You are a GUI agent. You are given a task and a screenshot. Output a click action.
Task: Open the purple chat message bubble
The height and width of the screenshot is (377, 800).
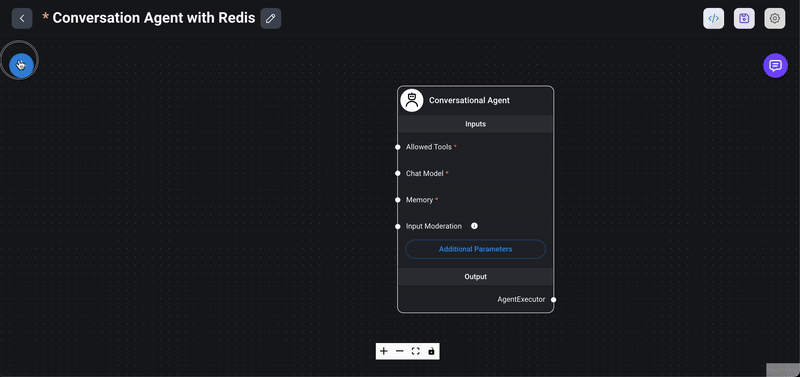pos(776,66)
